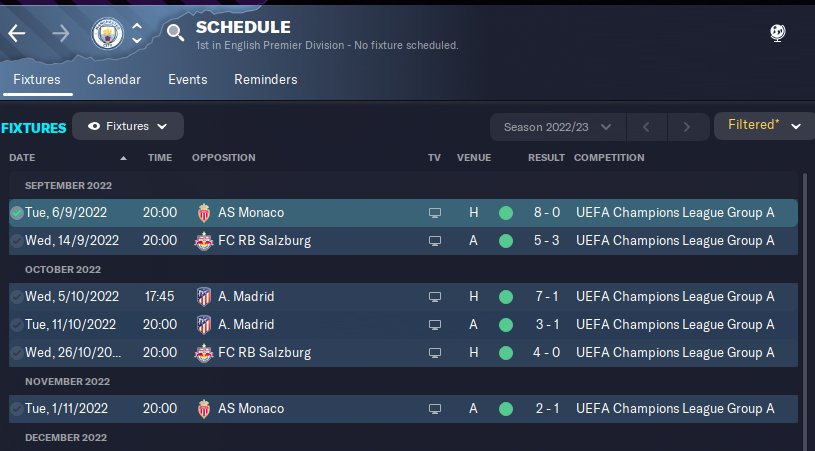Toggle the checkmark for Tue, 1/11/2022 fixture
Screen dimensions: 815x451
click(x=16, y=409)
